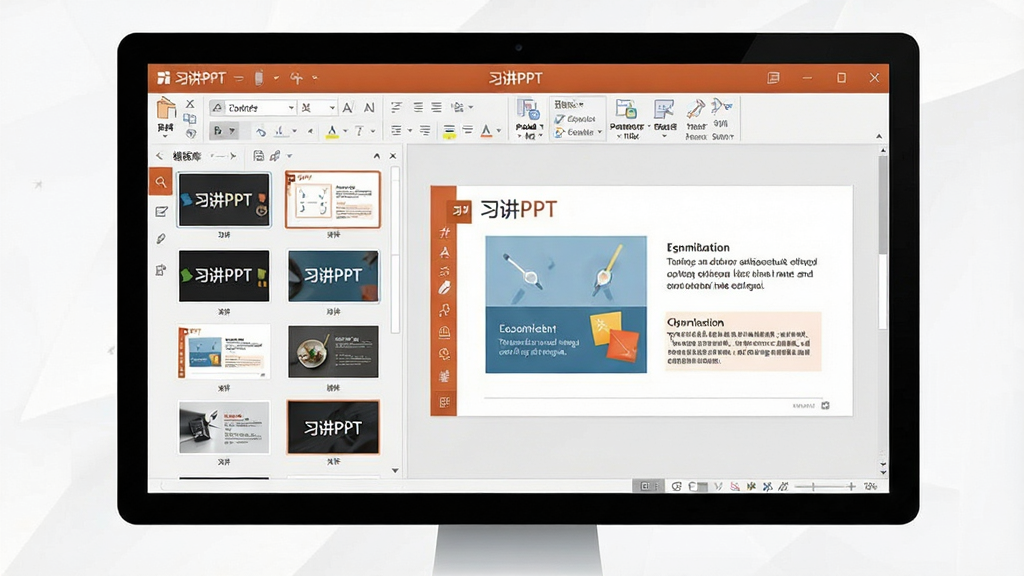The image size is (1024, 576).
Task: Click the Paste clipboard icon in the ribbon
Action: coord(166,108)
